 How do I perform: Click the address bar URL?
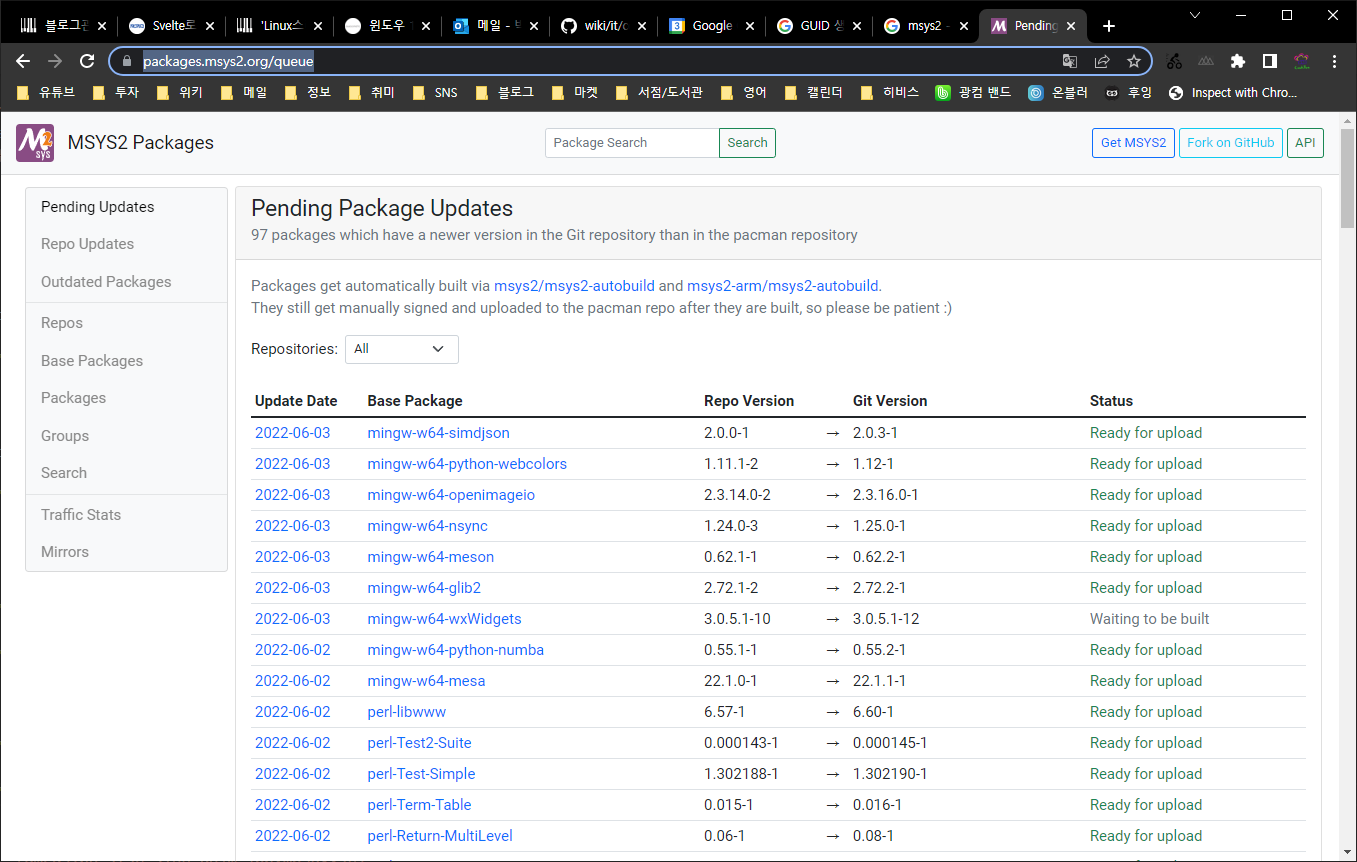[228, 61]
